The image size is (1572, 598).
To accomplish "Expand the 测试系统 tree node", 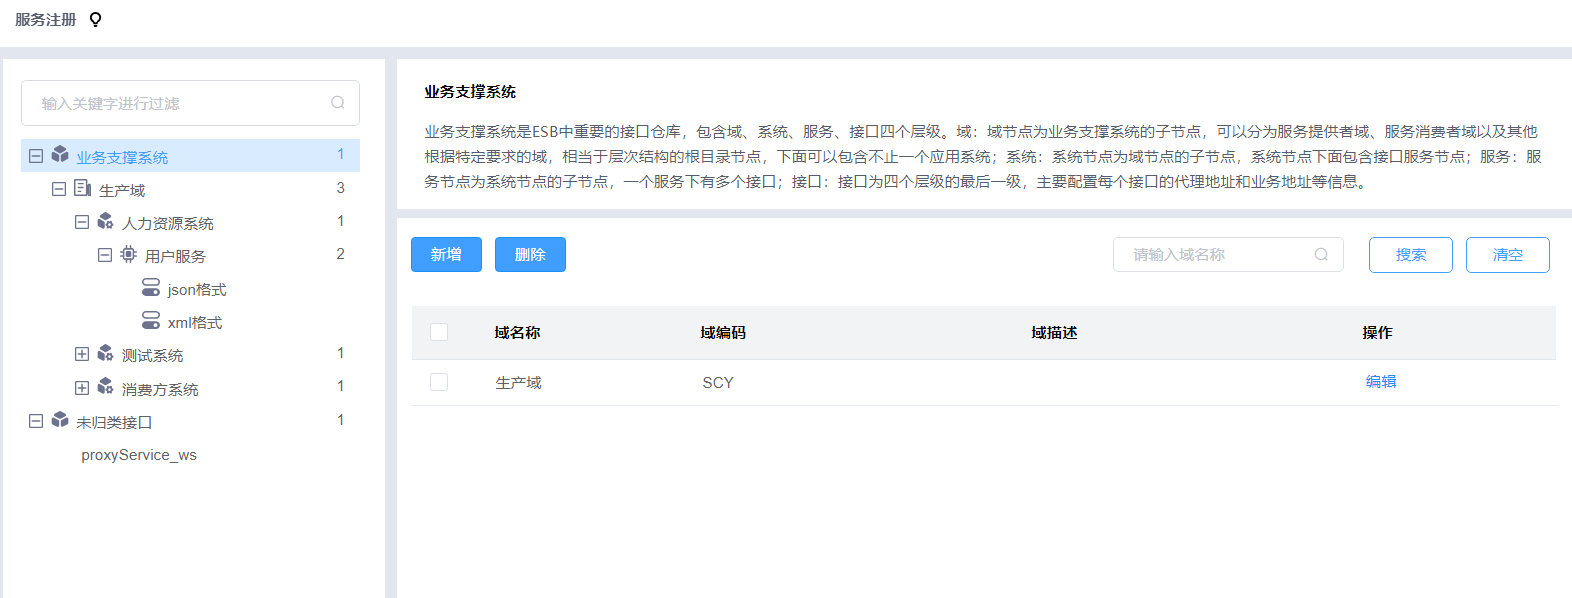I will tap(82, 354).
